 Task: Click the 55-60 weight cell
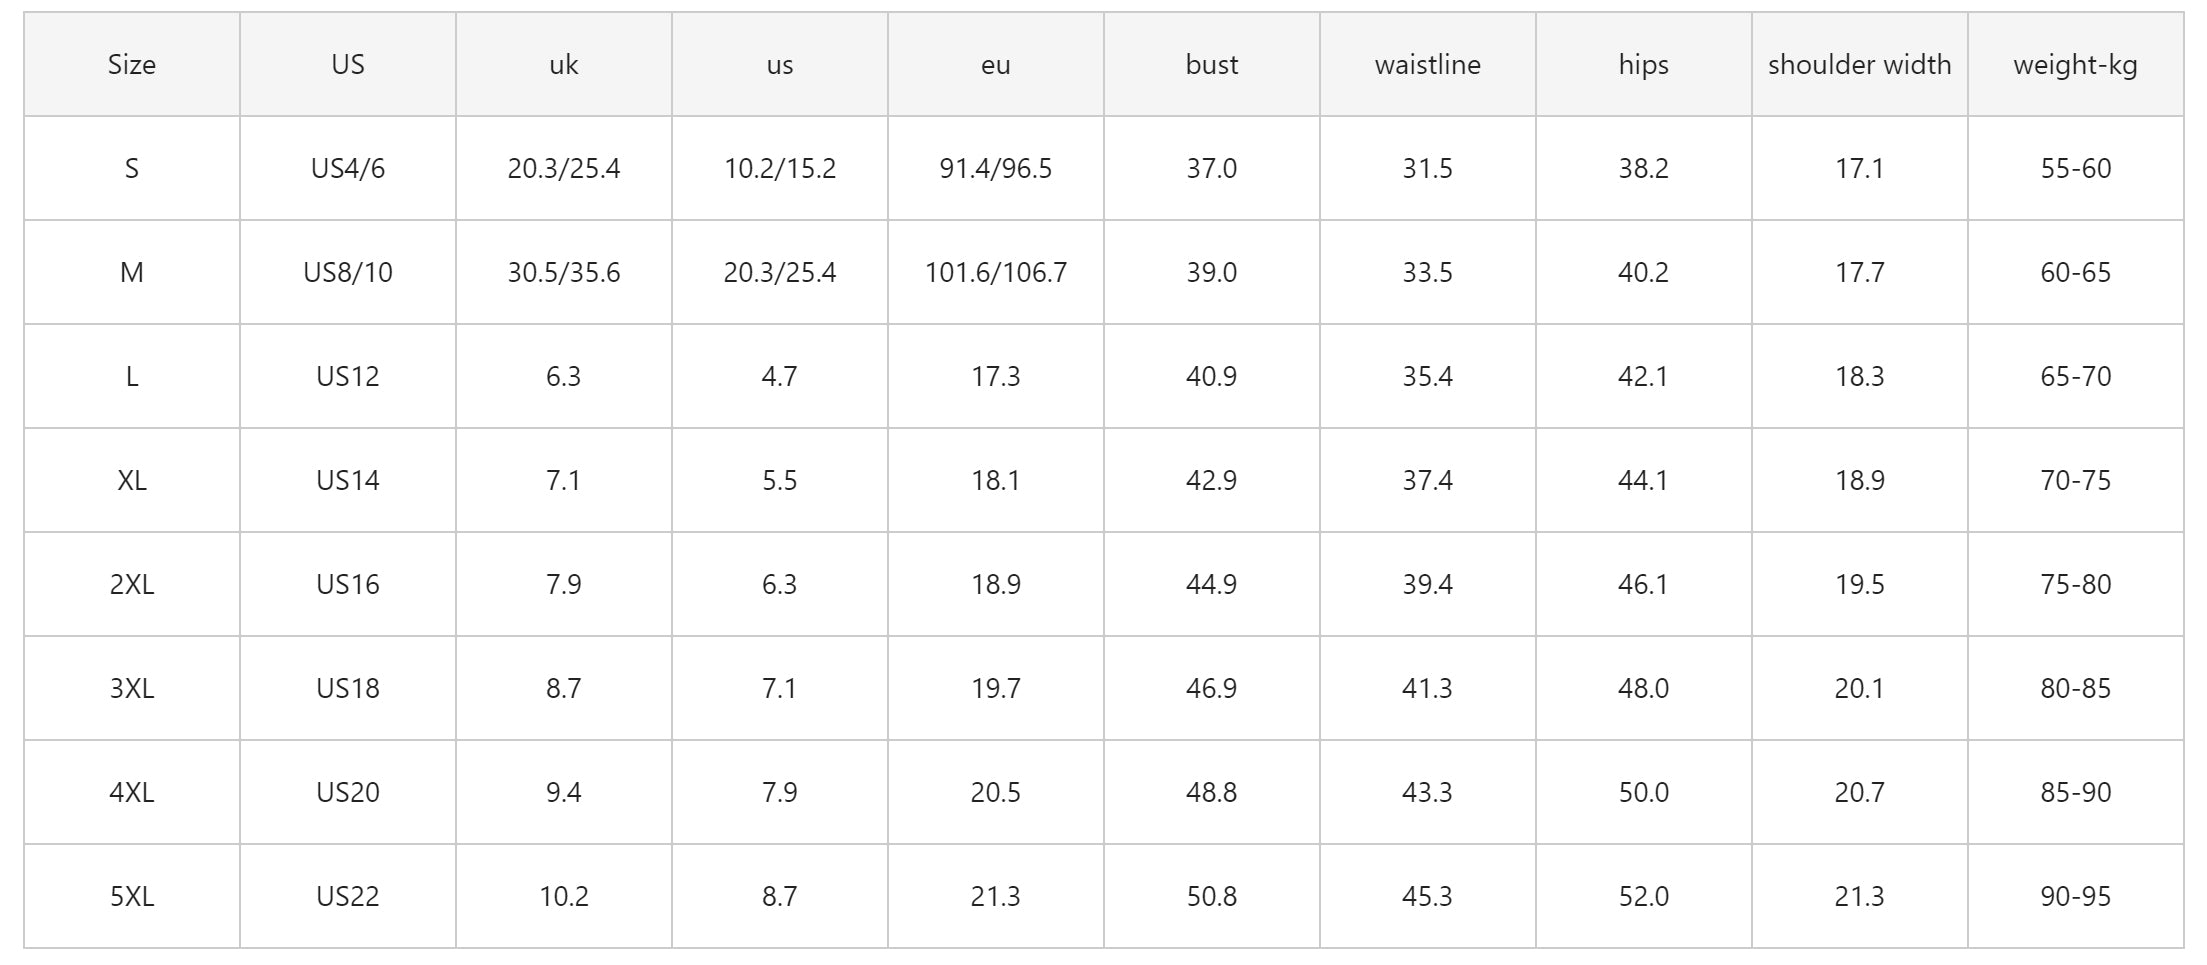point(2075,169)
